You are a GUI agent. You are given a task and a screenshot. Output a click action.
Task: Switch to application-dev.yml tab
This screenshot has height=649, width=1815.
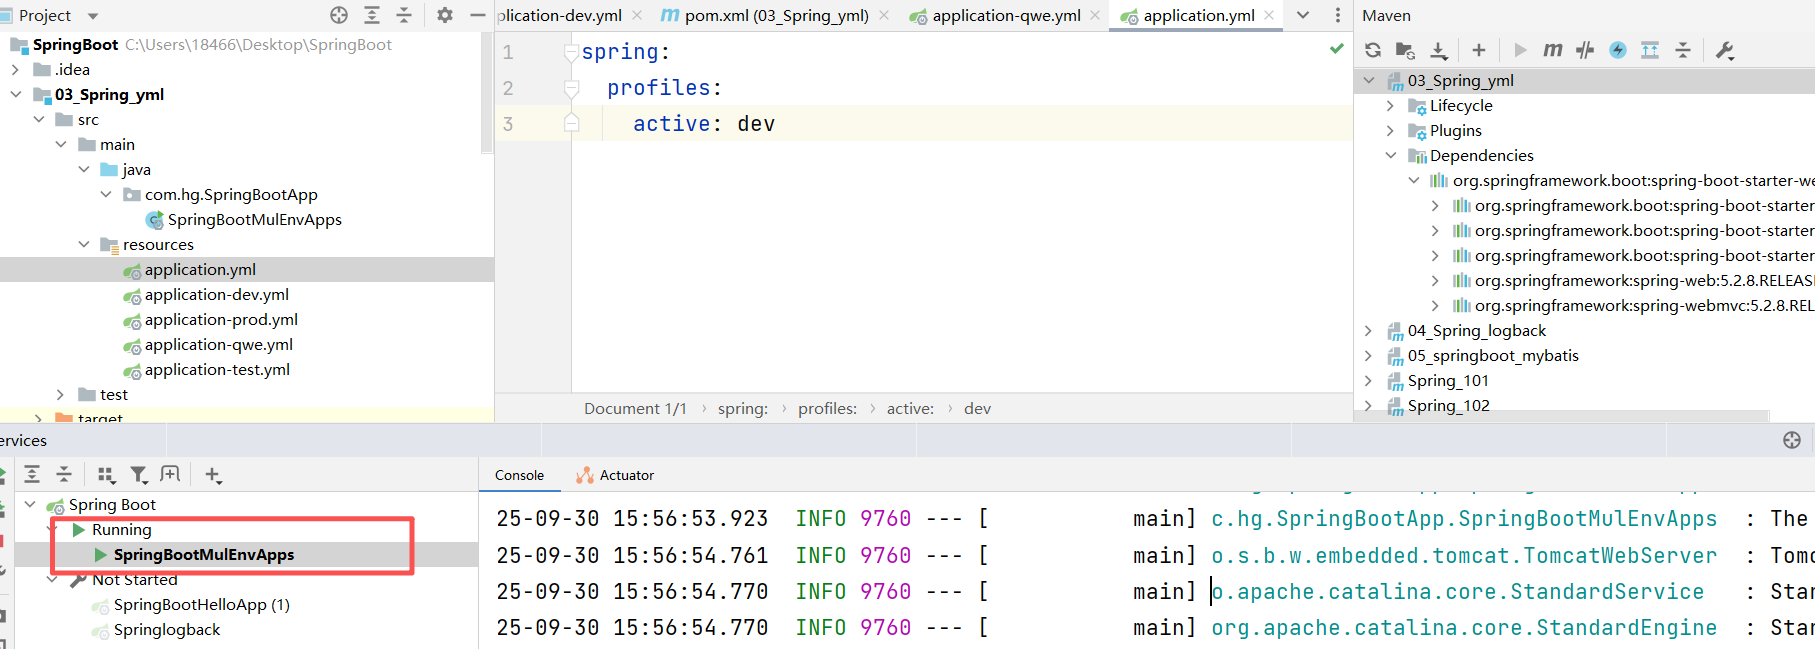tap(560, 15)
